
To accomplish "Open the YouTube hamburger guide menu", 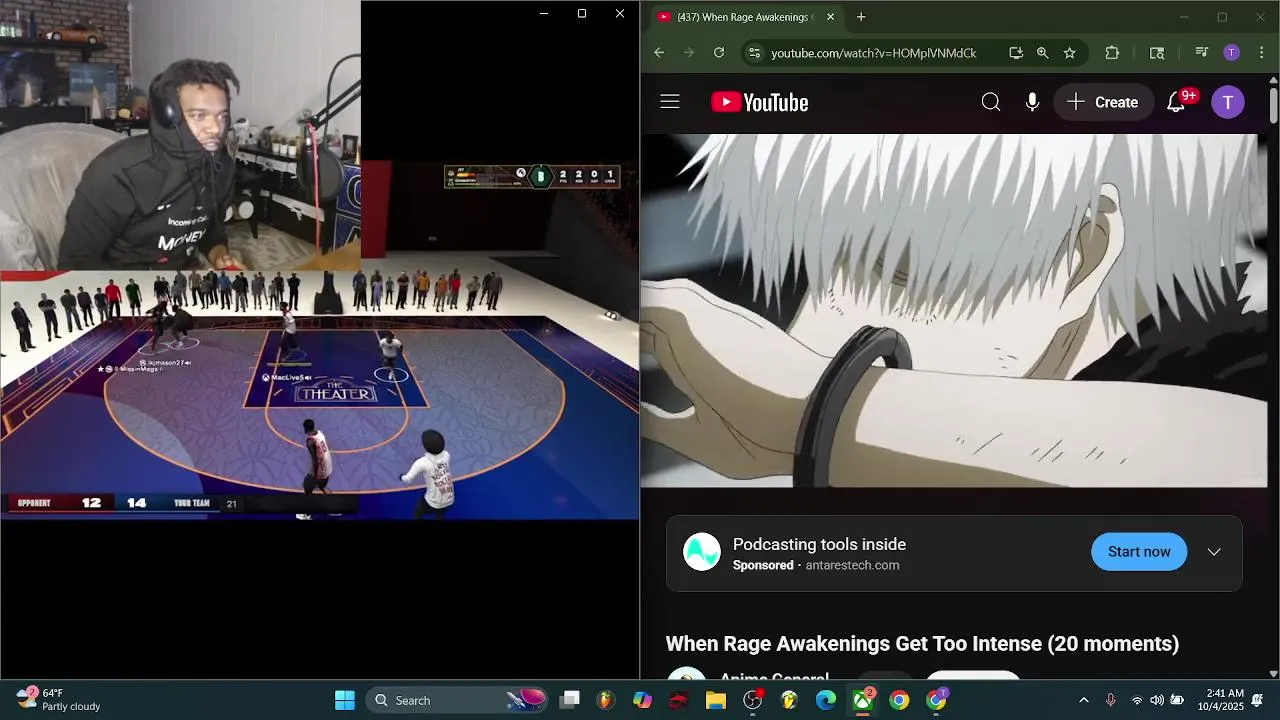I will point(670,102).
